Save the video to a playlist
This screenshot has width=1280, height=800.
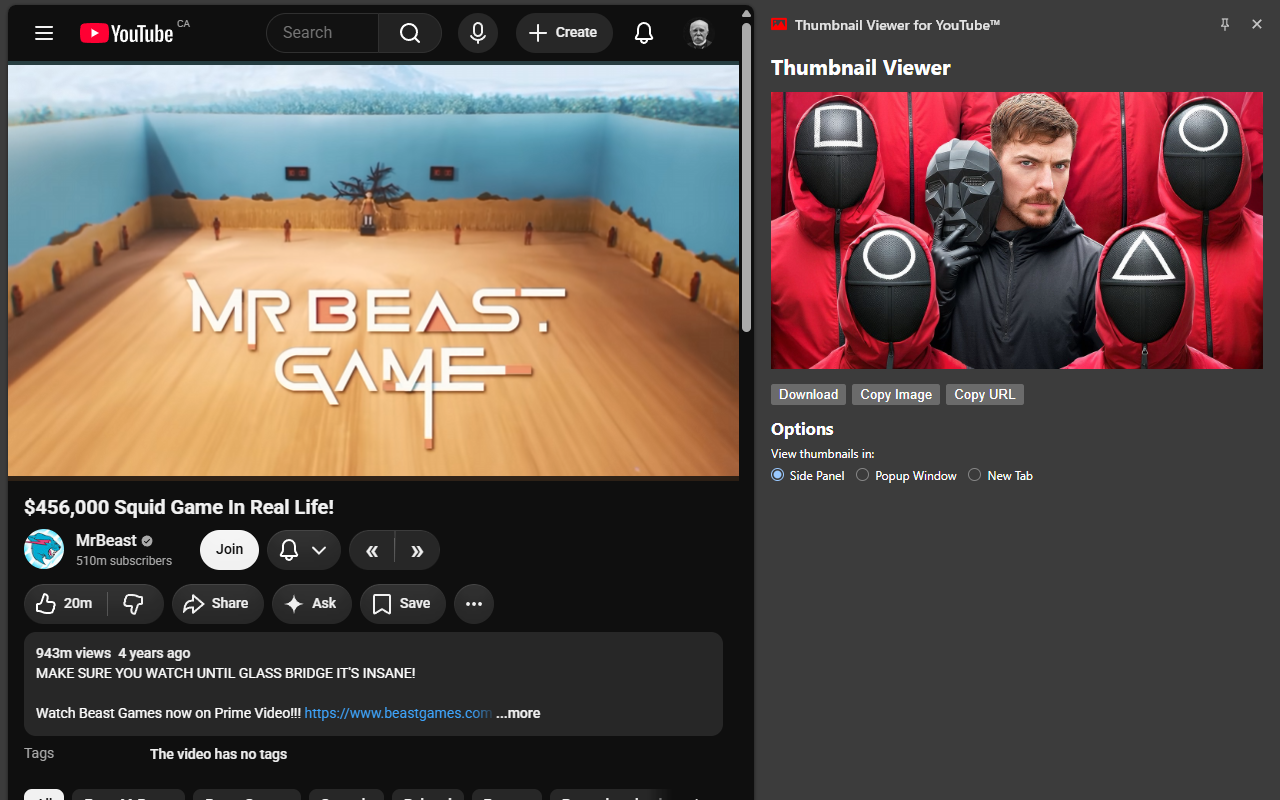(x=402, y=603)
